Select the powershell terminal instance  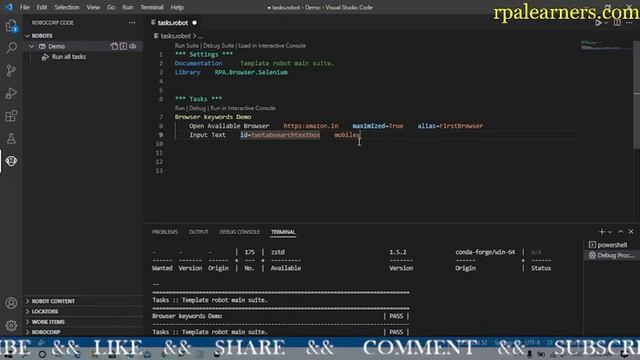coord(611,245)
